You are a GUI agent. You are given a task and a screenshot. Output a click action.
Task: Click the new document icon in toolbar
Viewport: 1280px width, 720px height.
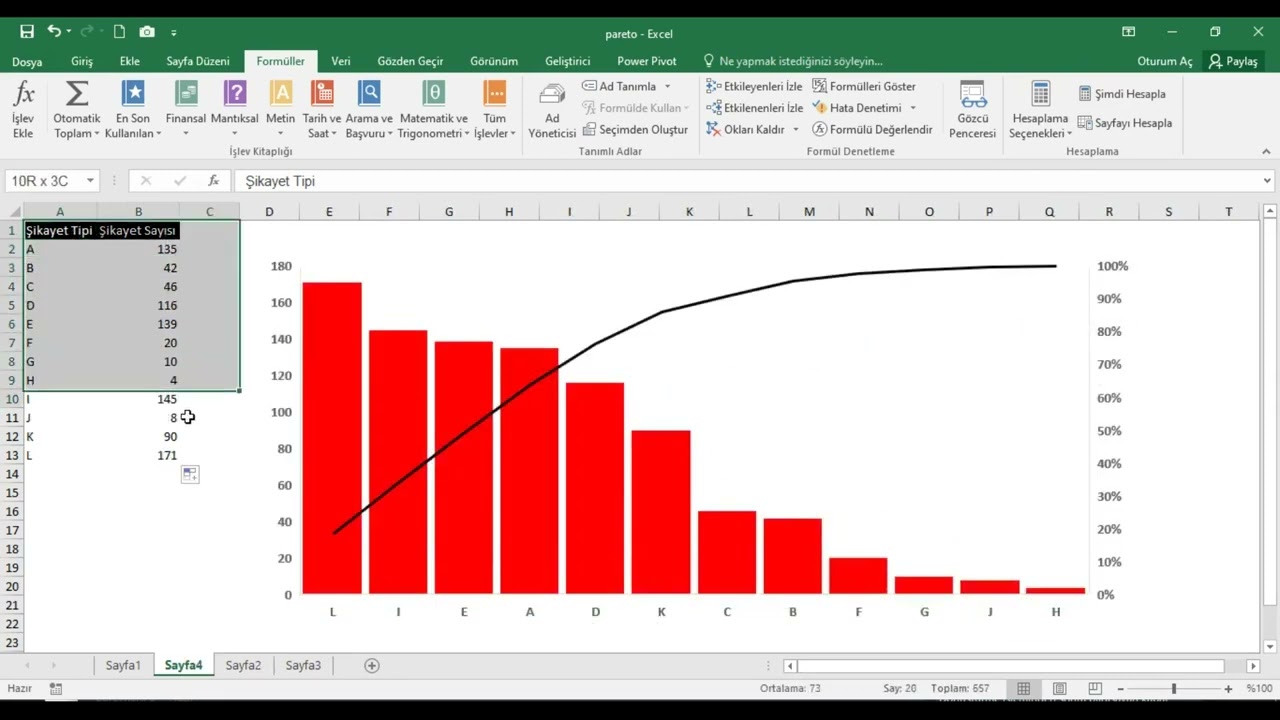pos(119,32)
